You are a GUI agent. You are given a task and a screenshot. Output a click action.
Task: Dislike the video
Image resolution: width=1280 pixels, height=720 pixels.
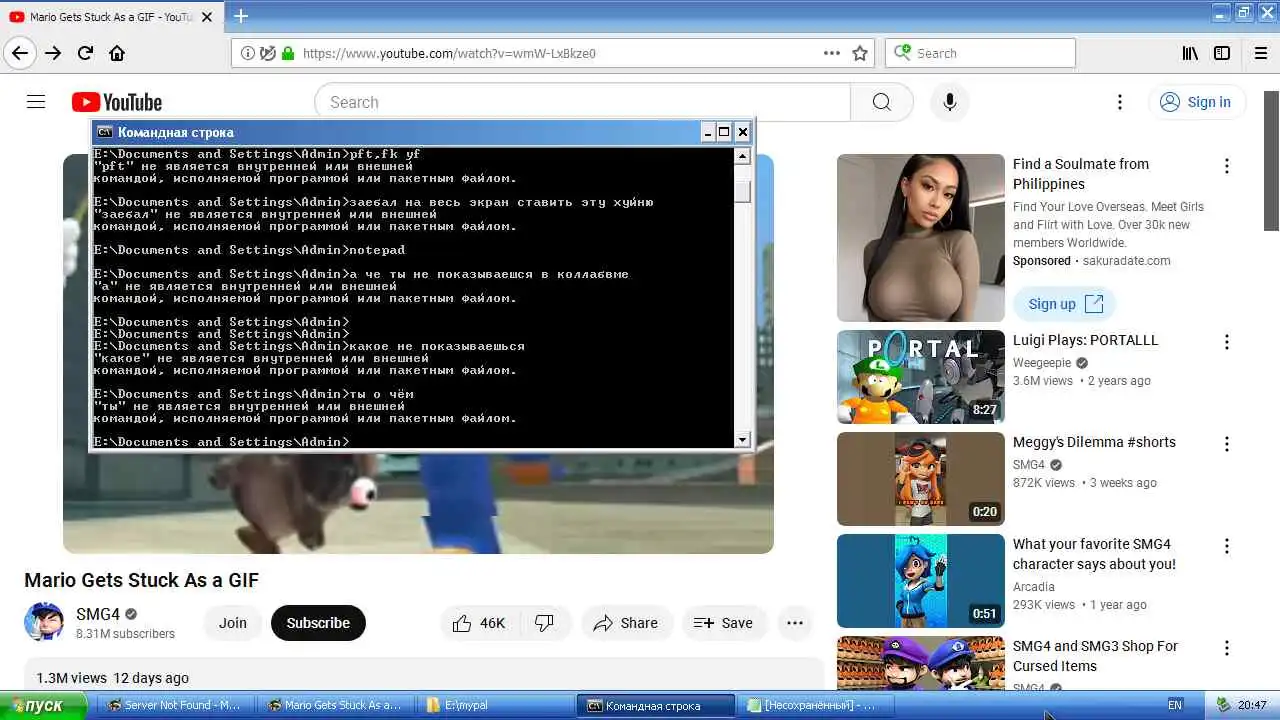pos(545,623)
